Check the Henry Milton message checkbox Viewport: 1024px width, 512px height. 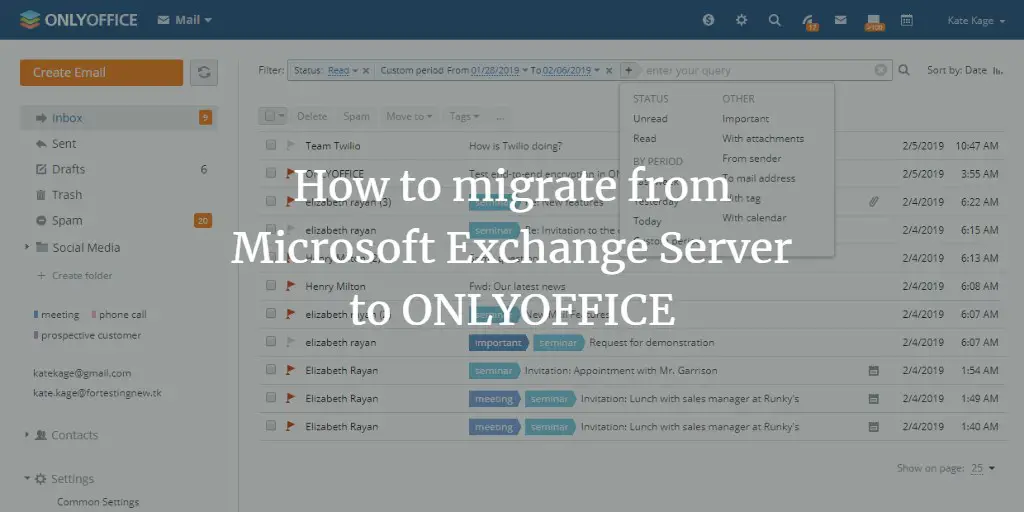click(271, 285)
